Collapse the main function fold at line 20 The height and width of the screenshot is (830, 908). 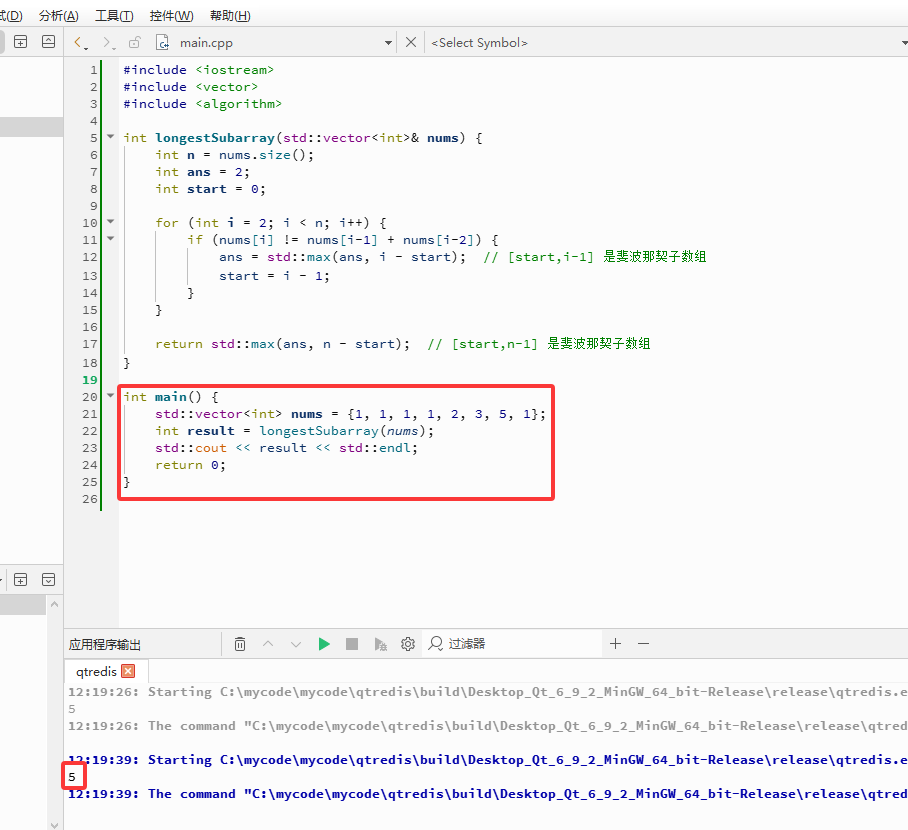[x=110, y=396]
